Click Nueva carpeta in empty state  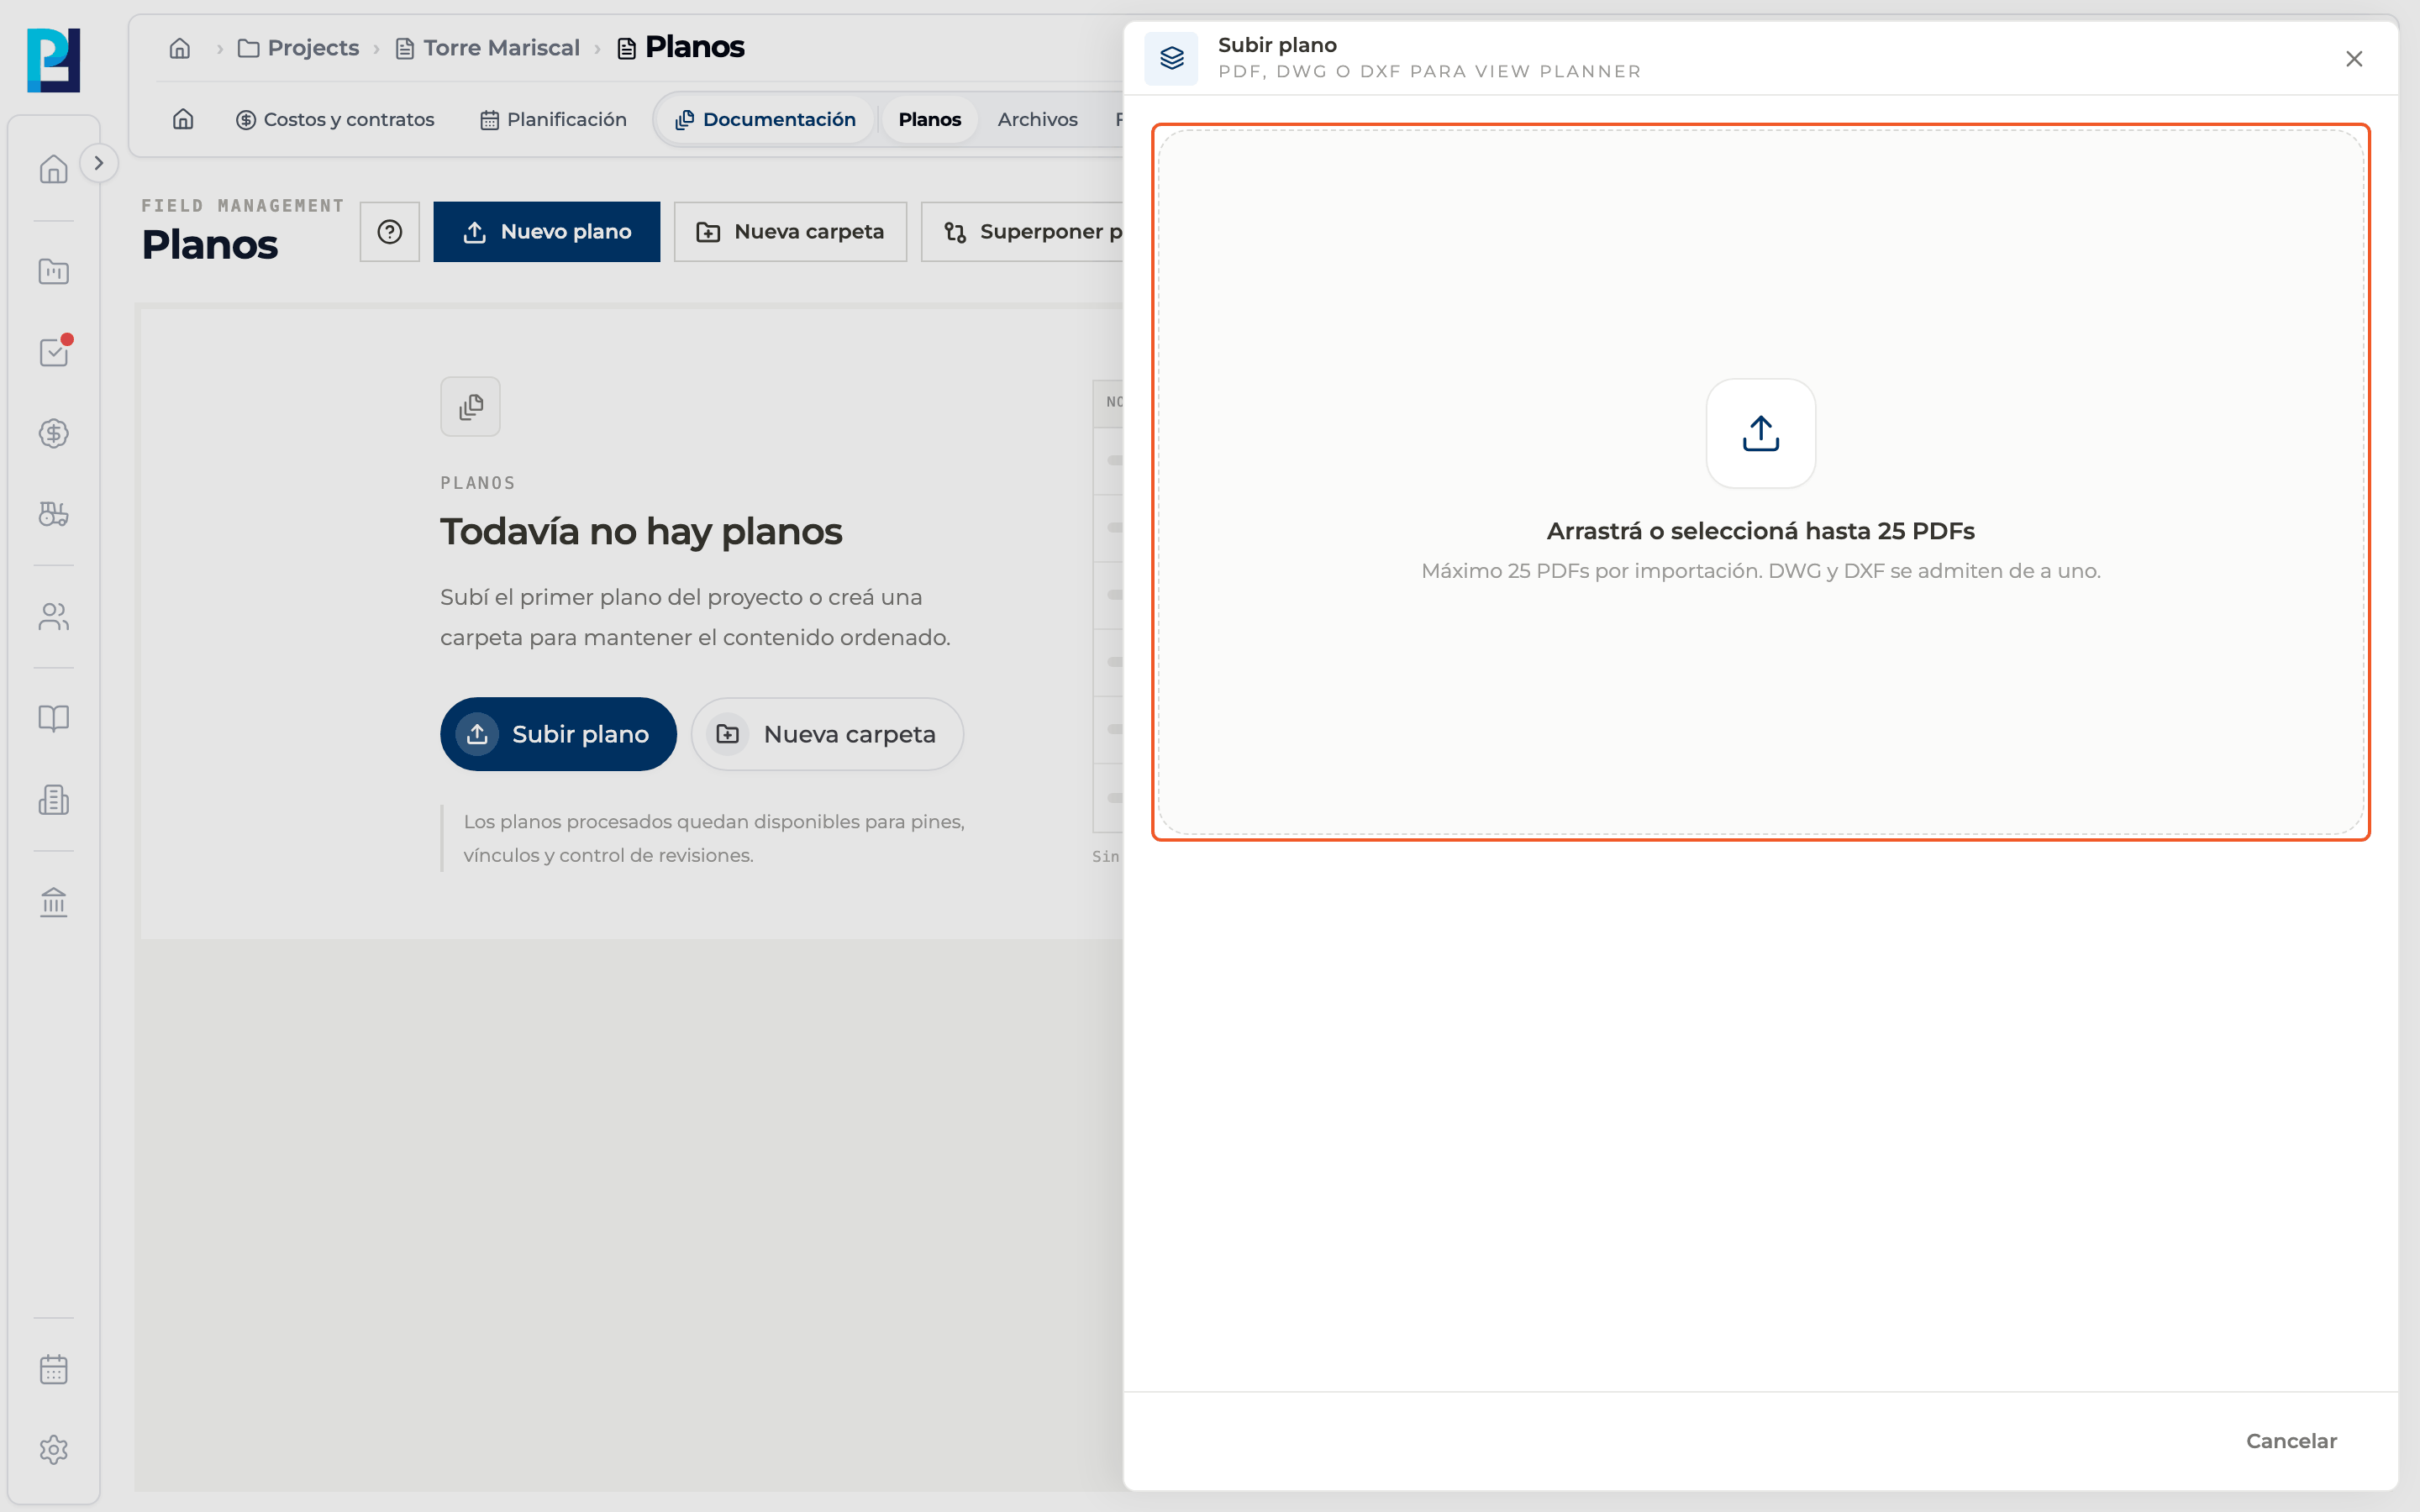(827, 734)
